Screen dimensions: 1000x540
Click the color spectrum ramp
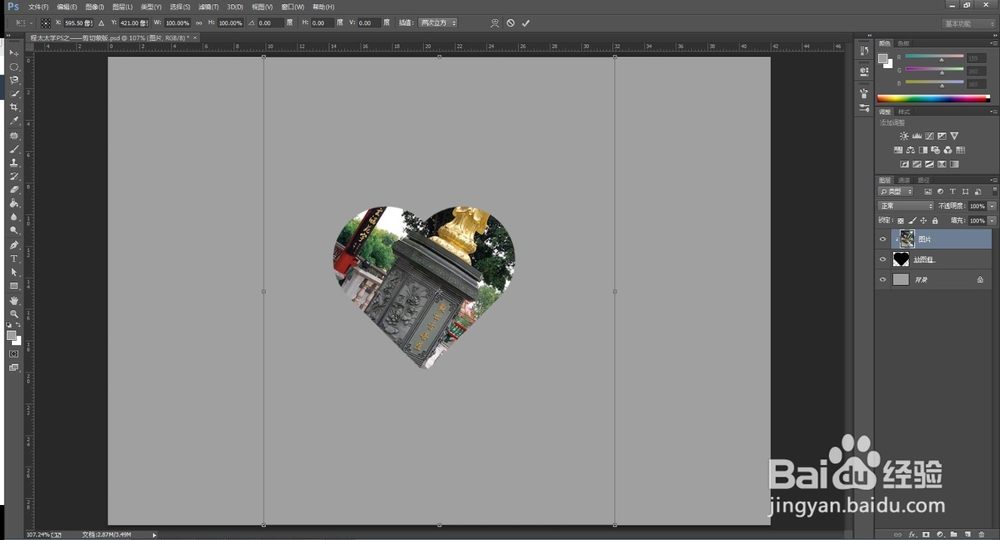point(934,98)
